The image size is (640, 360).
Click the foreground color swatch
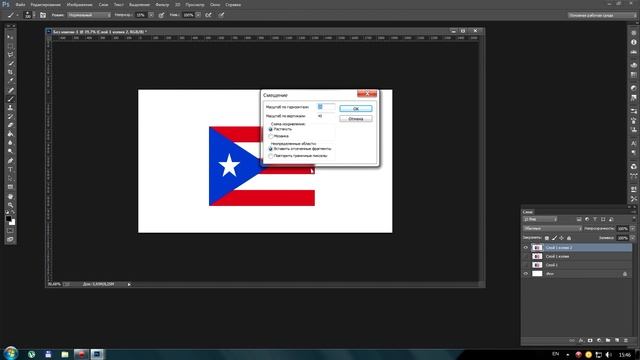[x=9, y=219]
